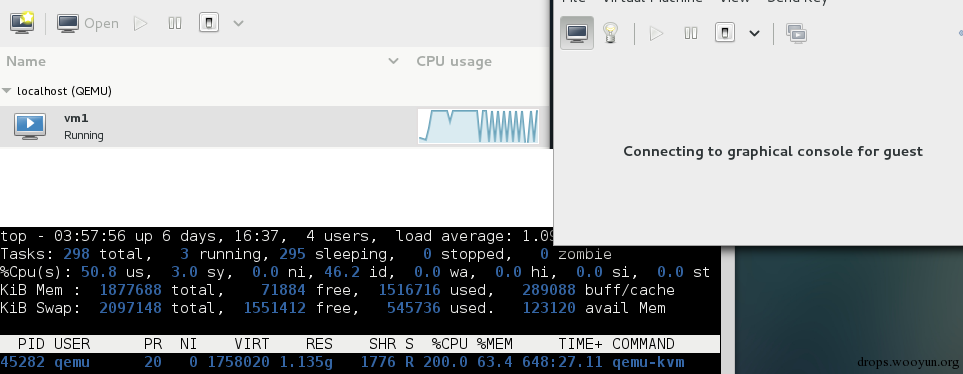Open shutdown dropdown arrow in guest window

click(754, 33)
